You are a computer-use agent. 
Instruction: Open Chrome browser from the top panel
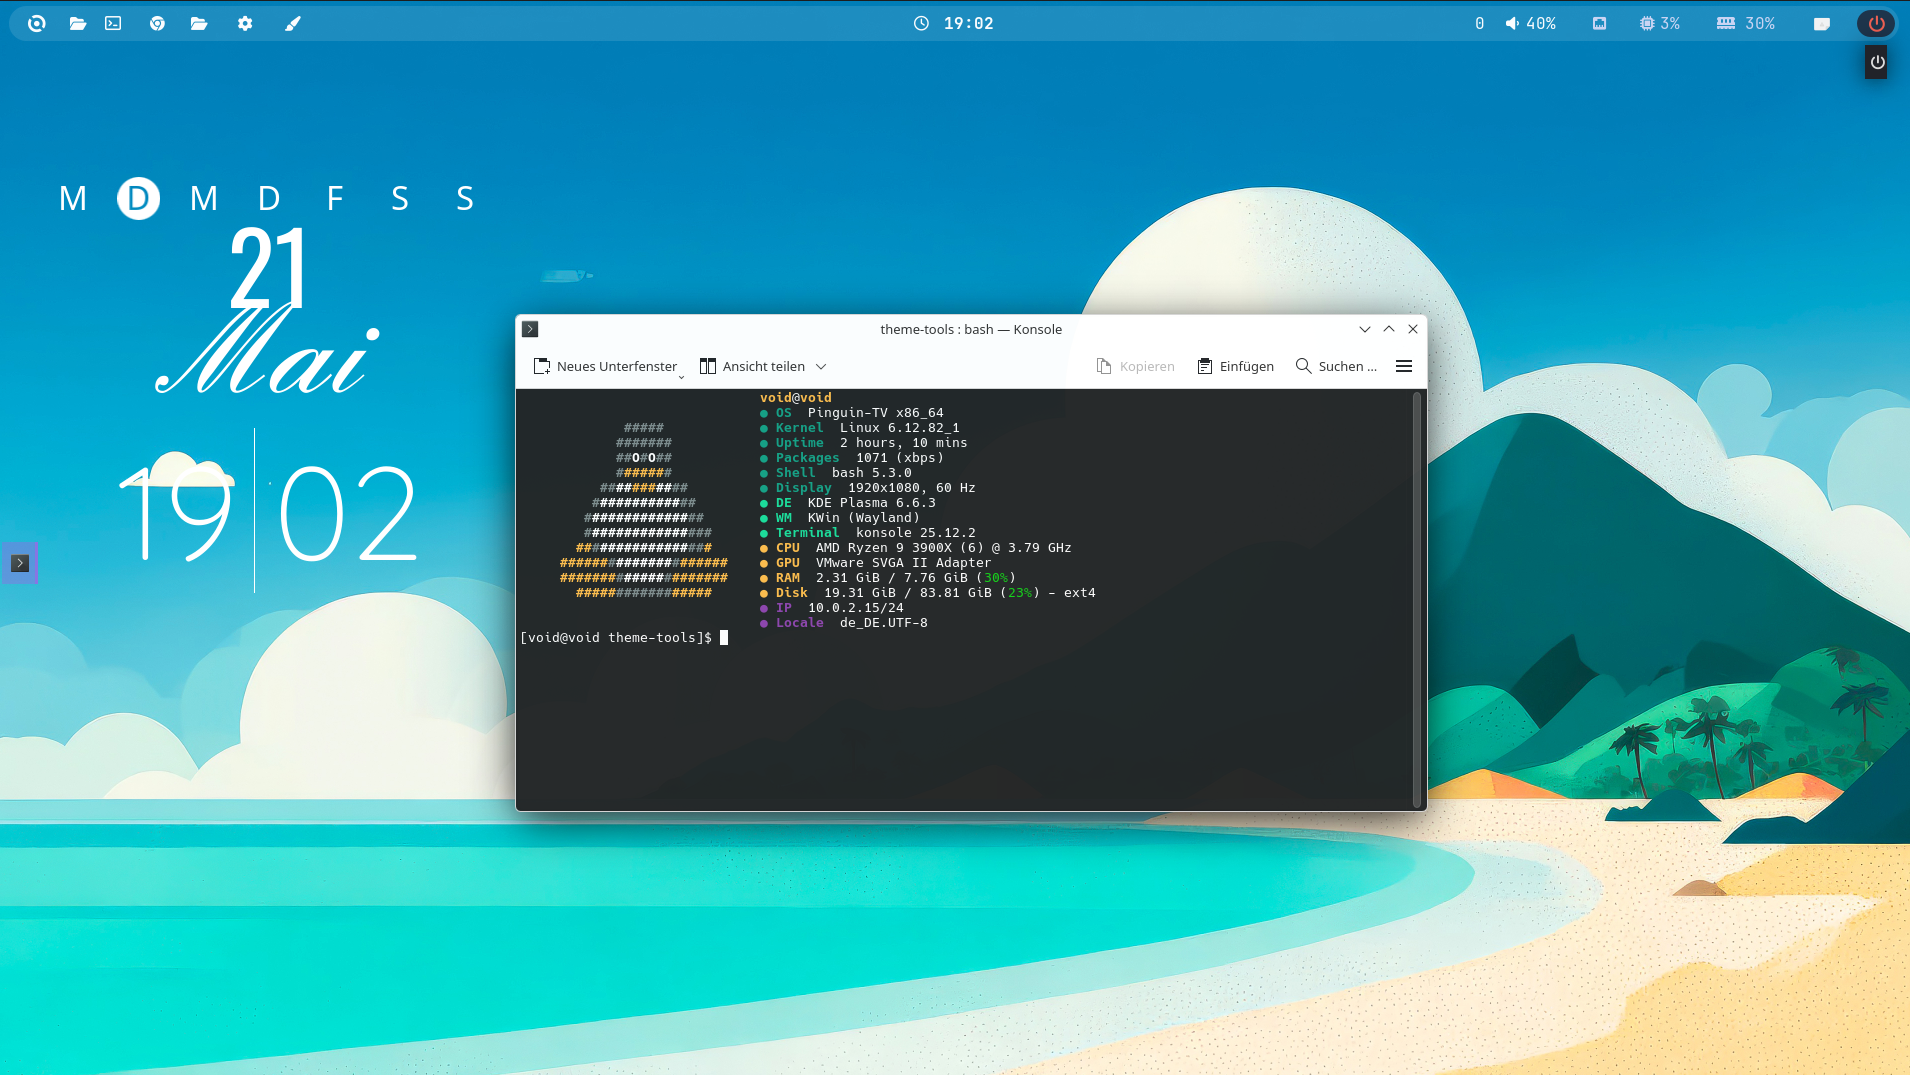click(x=157, y=23)
